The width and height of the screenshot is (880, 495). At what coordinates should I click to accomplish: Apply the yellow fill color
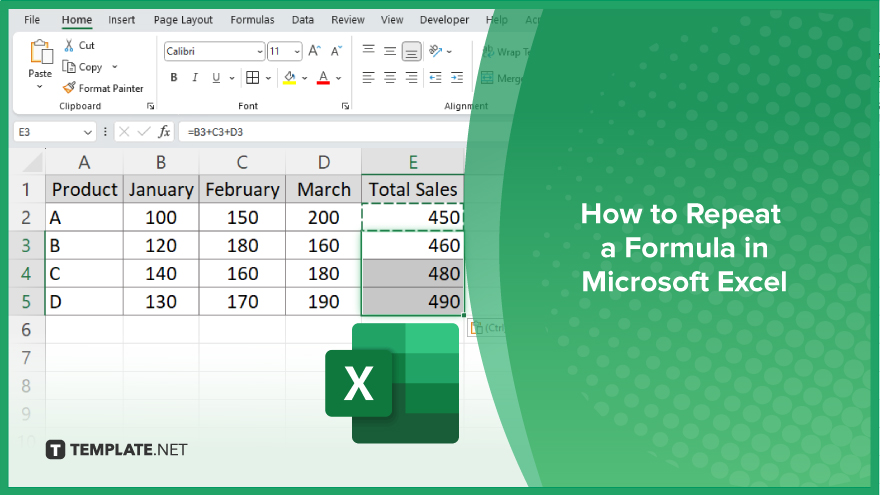point(290,77)
